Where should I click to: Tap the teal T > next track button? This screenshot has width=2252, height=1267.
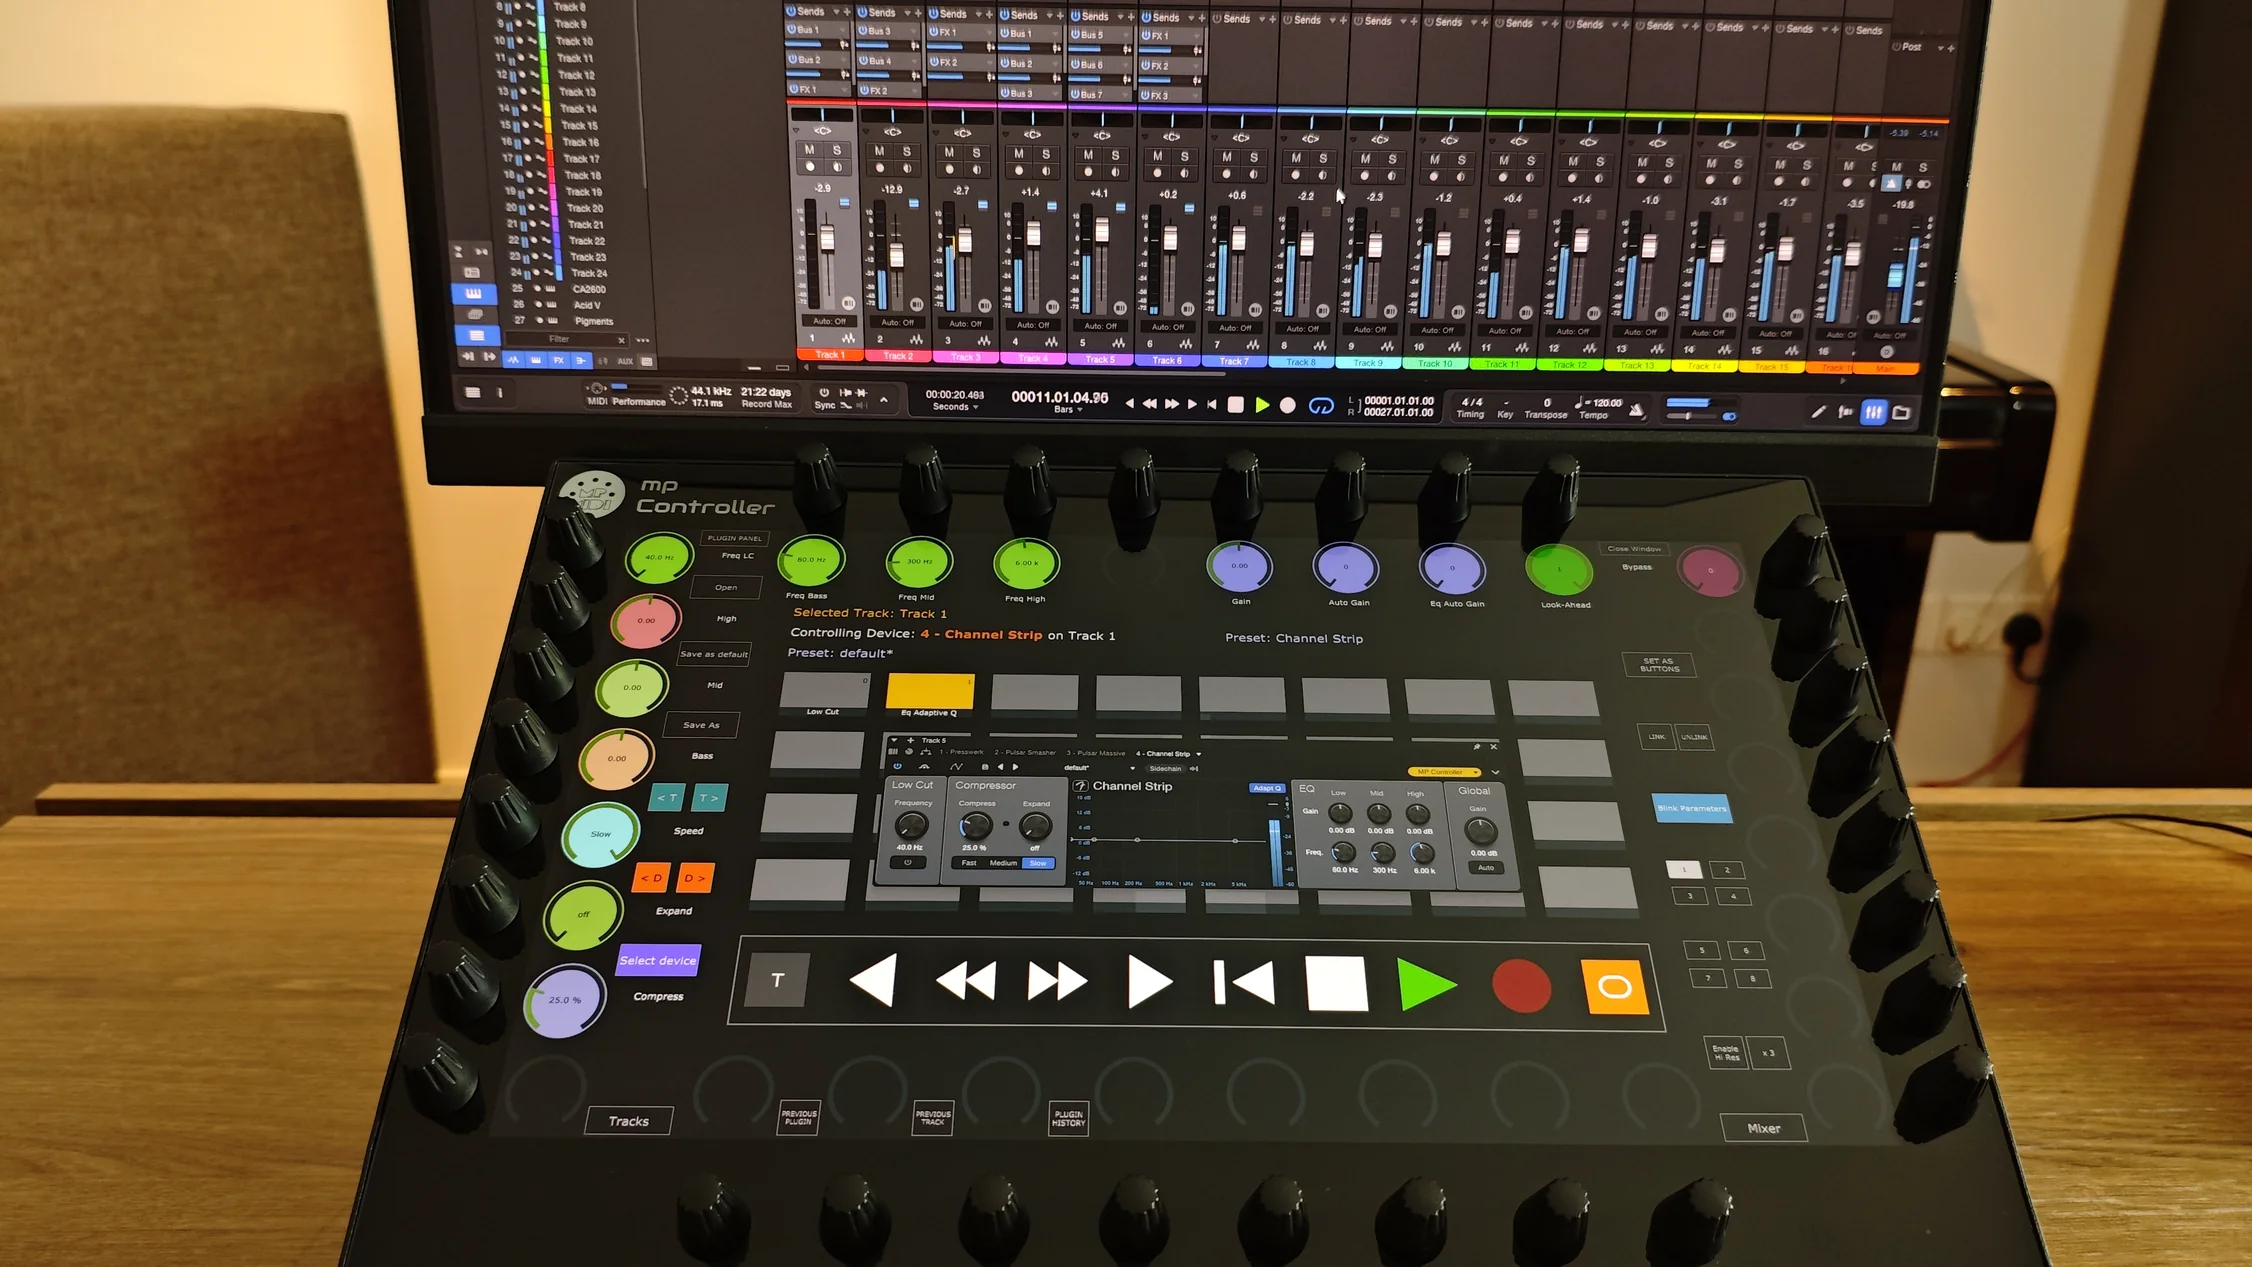[x=708, y=798]
